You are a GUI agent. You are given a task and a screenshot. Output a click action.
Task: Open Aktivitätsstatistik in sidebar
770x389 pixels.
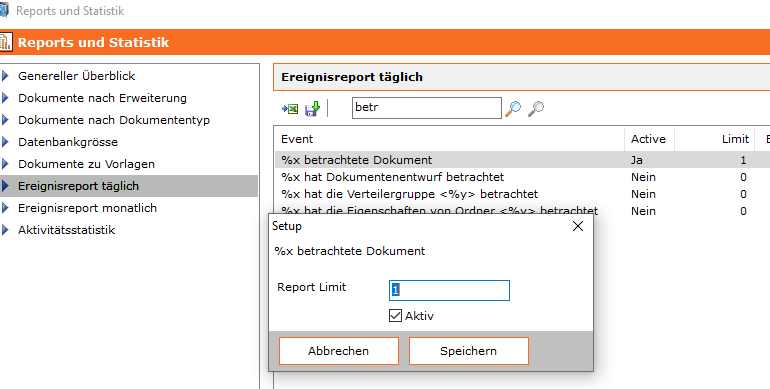tap(66, 230)
